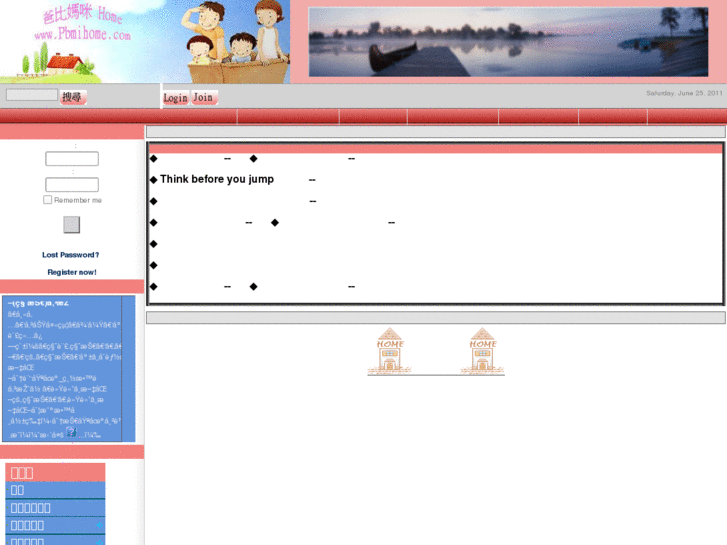This screenshot has width=727, height=545.
Task: Focus the password field above Remember me
Action: click(x=72, y=185)
